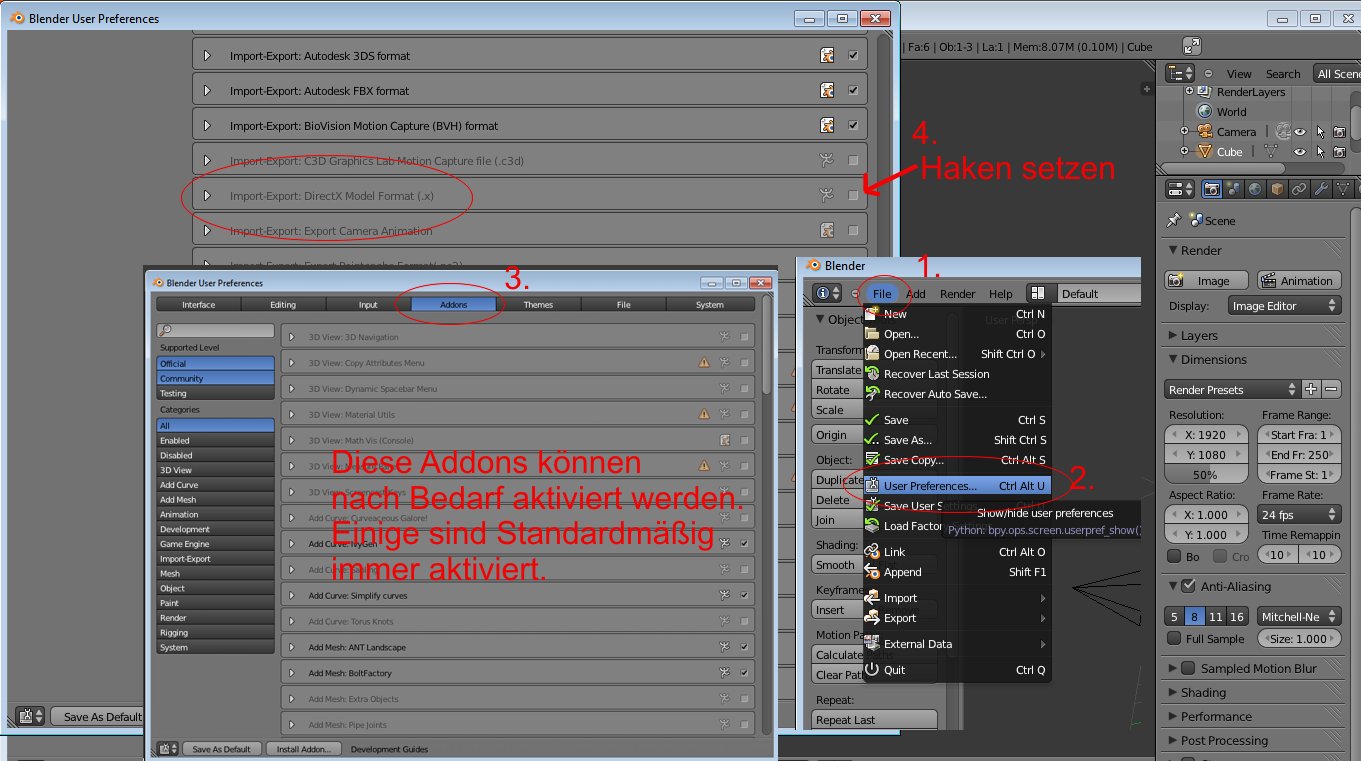Click the Open folder icon in File menu
Screen dimensions: 1361x761
(x=872, y=334)
